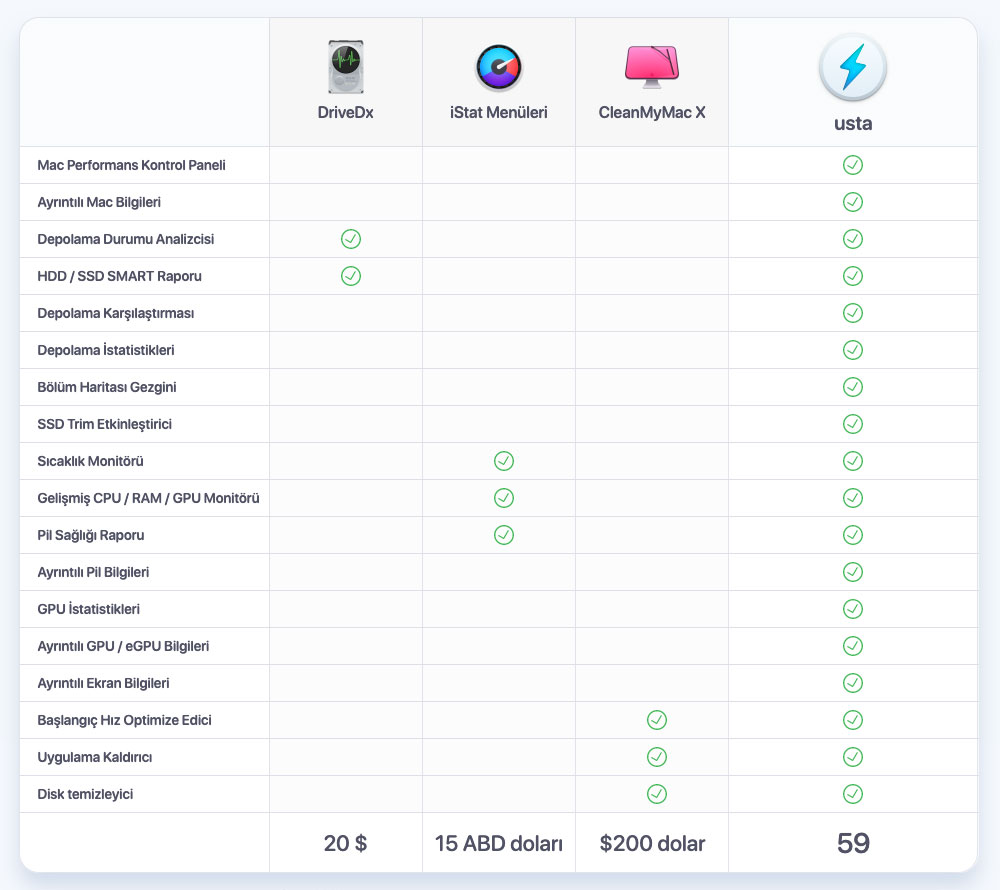Click CleanMyMac X checkmark for Başlangıç Hız Optimize Edici
The height and width of the screenshot is (890, 1000).
pyautogui.click(x=656, y=720)
